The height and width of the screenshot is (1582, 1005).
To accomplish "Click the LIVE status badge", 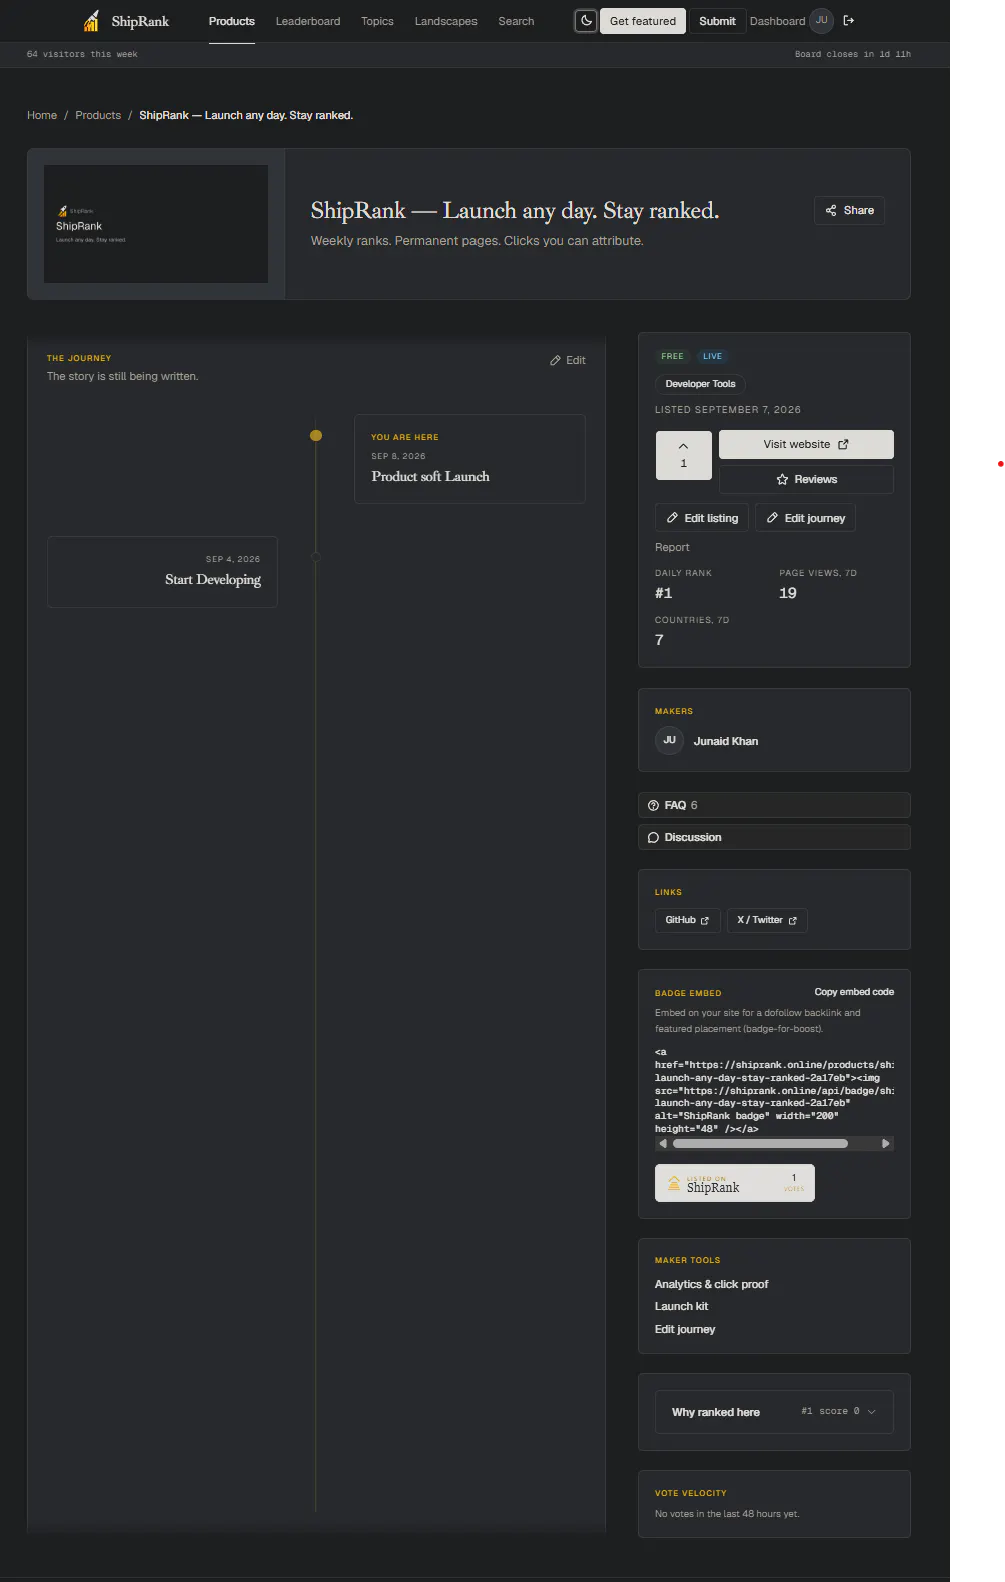I will click(x=712, y=356).
